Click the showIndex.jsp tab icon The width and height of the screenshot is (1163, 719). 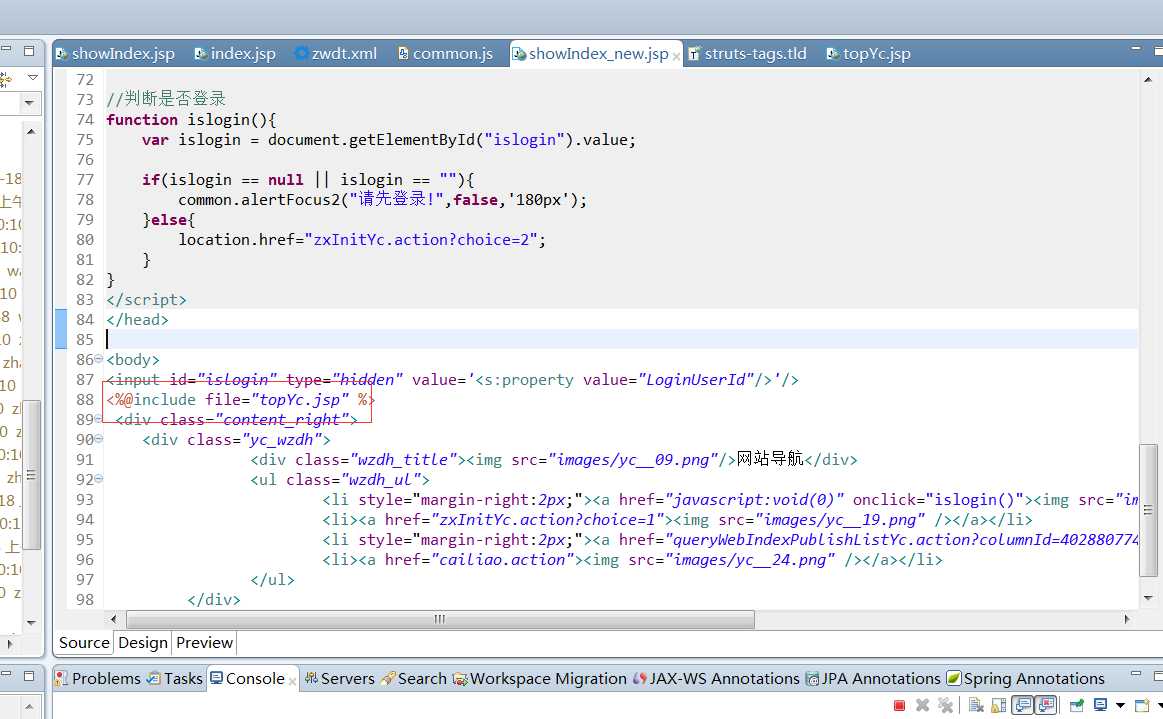coord(62,54)
